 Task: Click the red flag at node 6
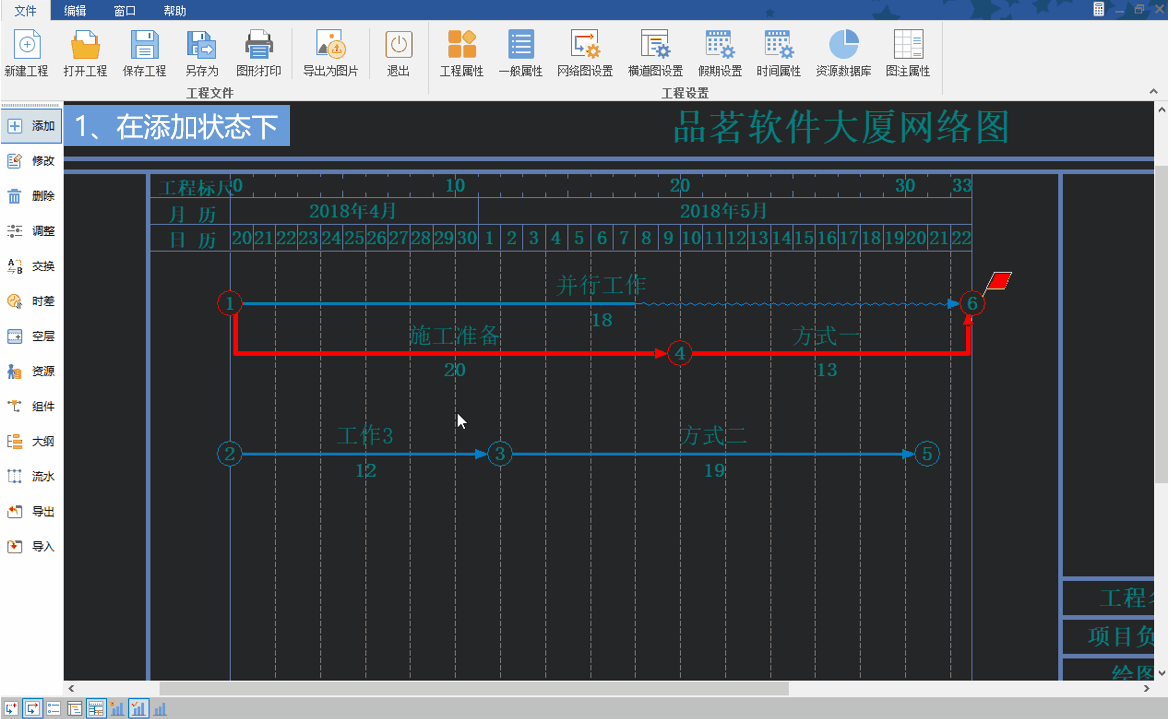(x=998, y=282)
